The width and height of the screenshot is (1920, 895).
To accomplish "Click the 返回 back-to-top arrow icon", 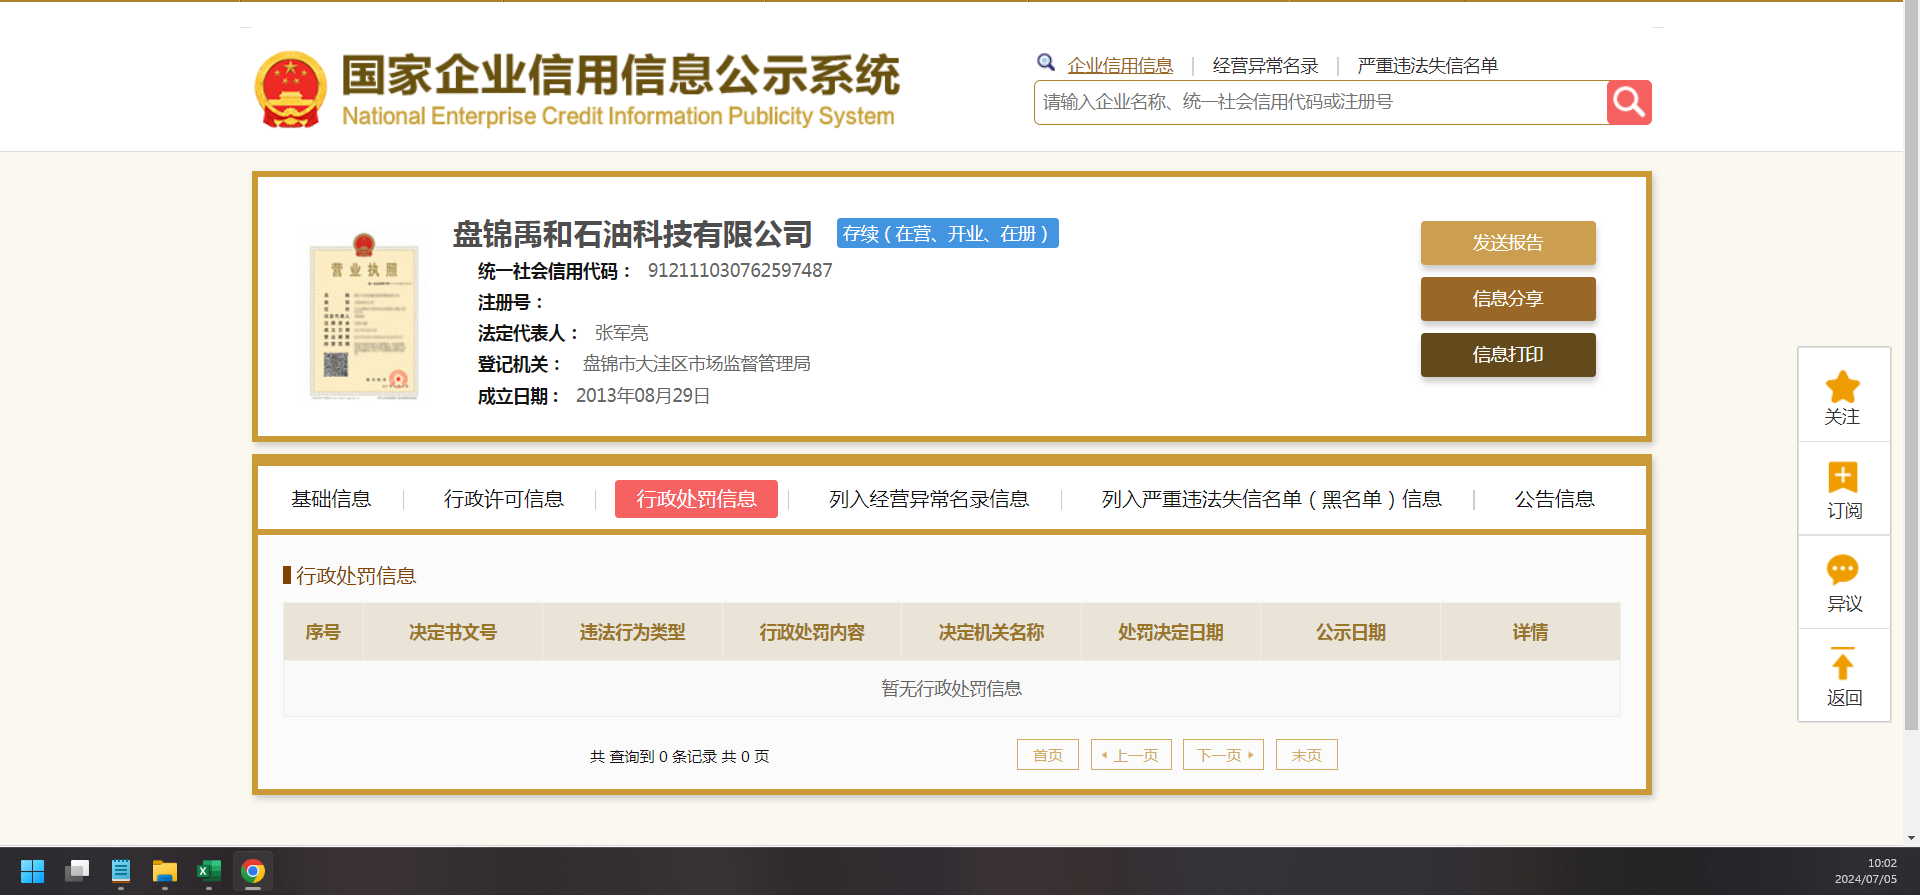I will pyautogui.click(x=1843, y=663).
